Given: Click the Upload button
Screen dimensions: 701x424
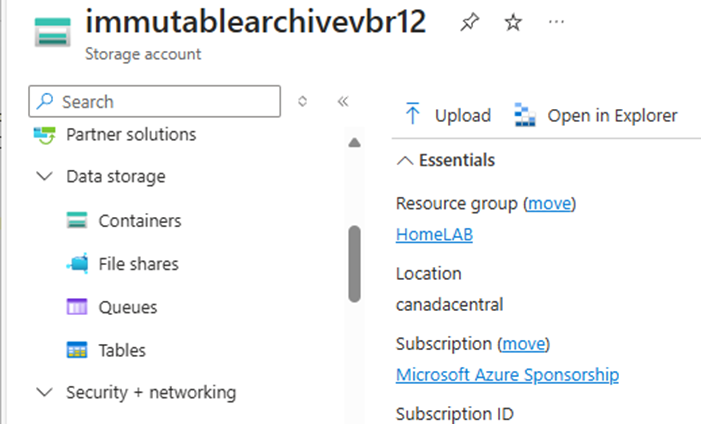Looking at the screenshot, I should pyautogui.click(x=448, y=115).
